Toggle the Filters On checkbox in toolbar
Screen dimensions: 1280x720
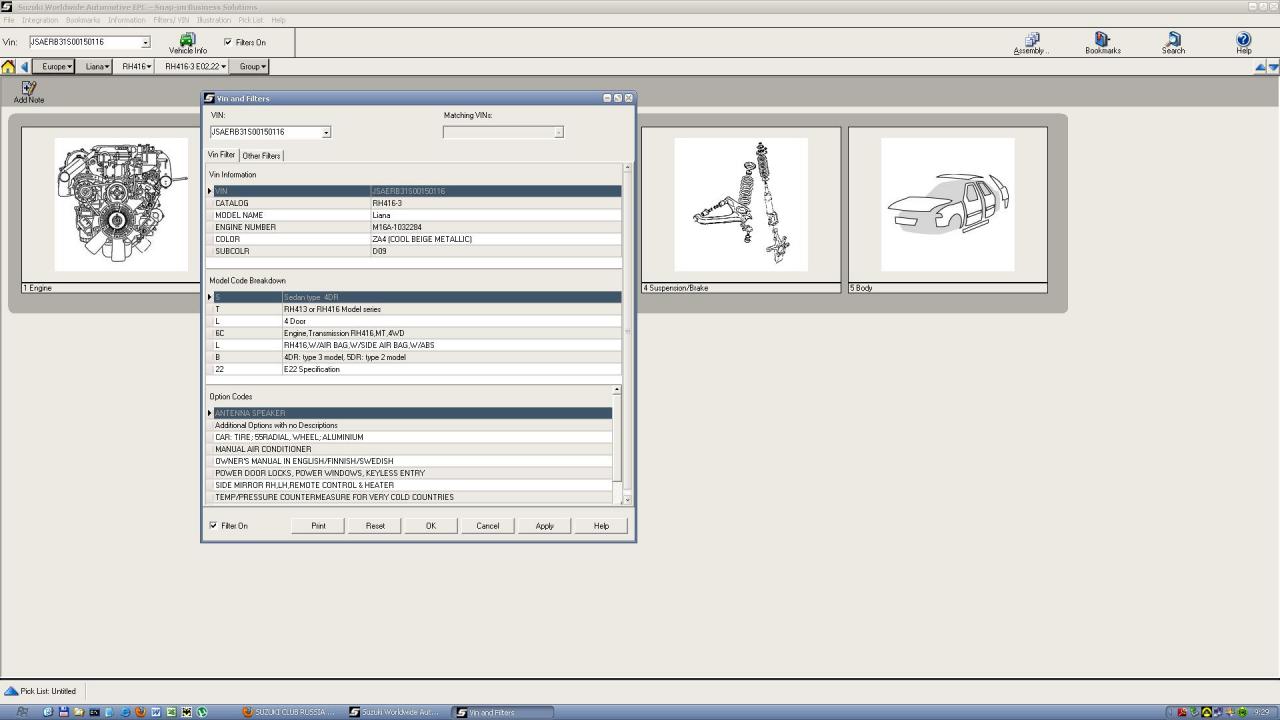click(x=228, y=42)
